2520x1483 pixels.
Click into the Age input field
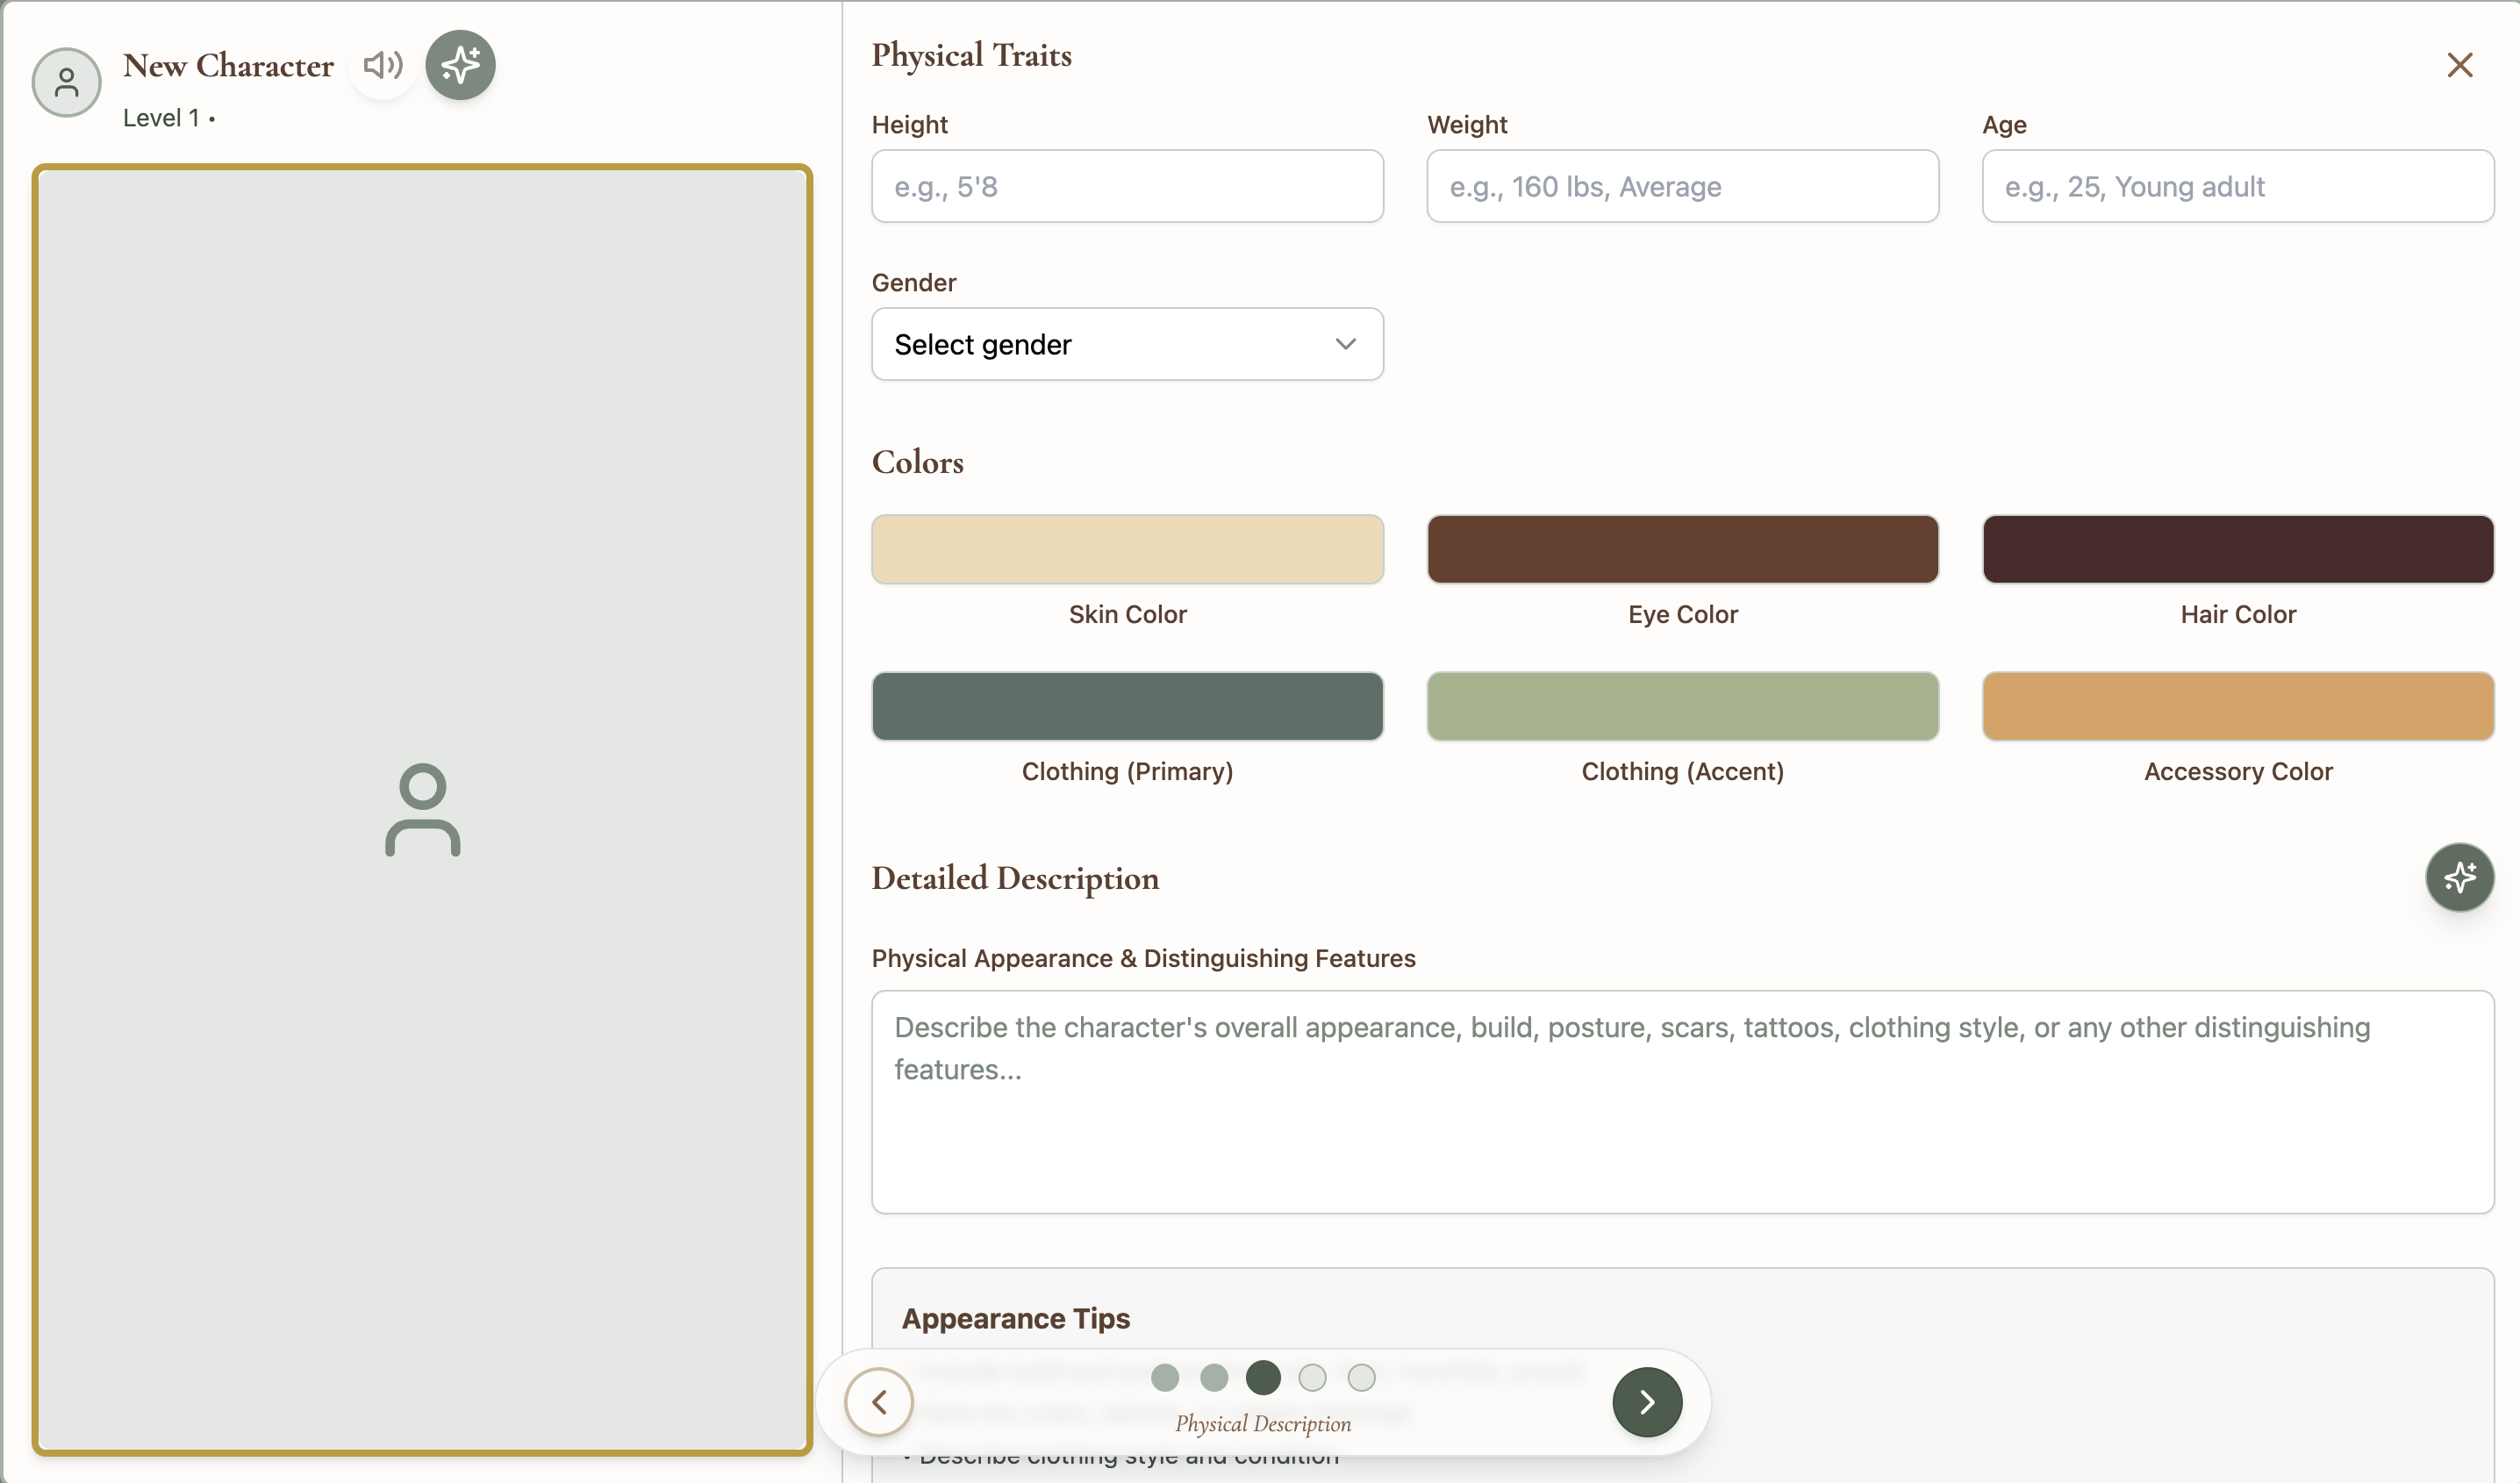(x=2237, y=186)
